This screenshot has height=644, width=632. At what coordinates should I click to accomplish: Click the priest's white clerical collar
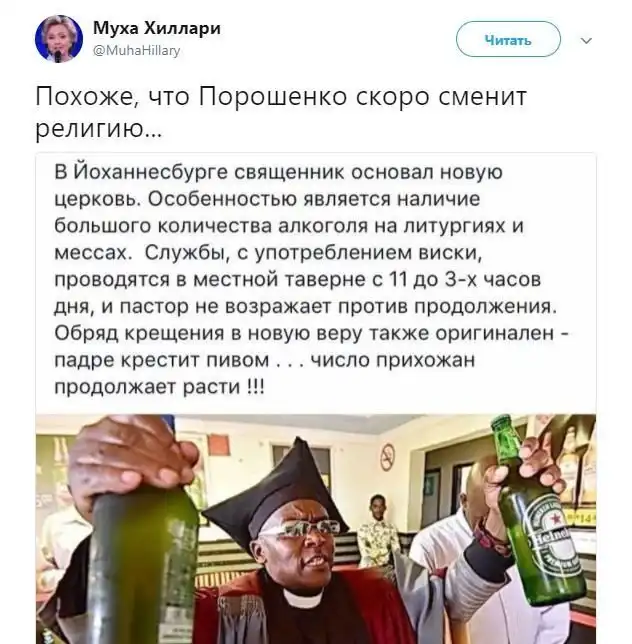click(302, 598)
